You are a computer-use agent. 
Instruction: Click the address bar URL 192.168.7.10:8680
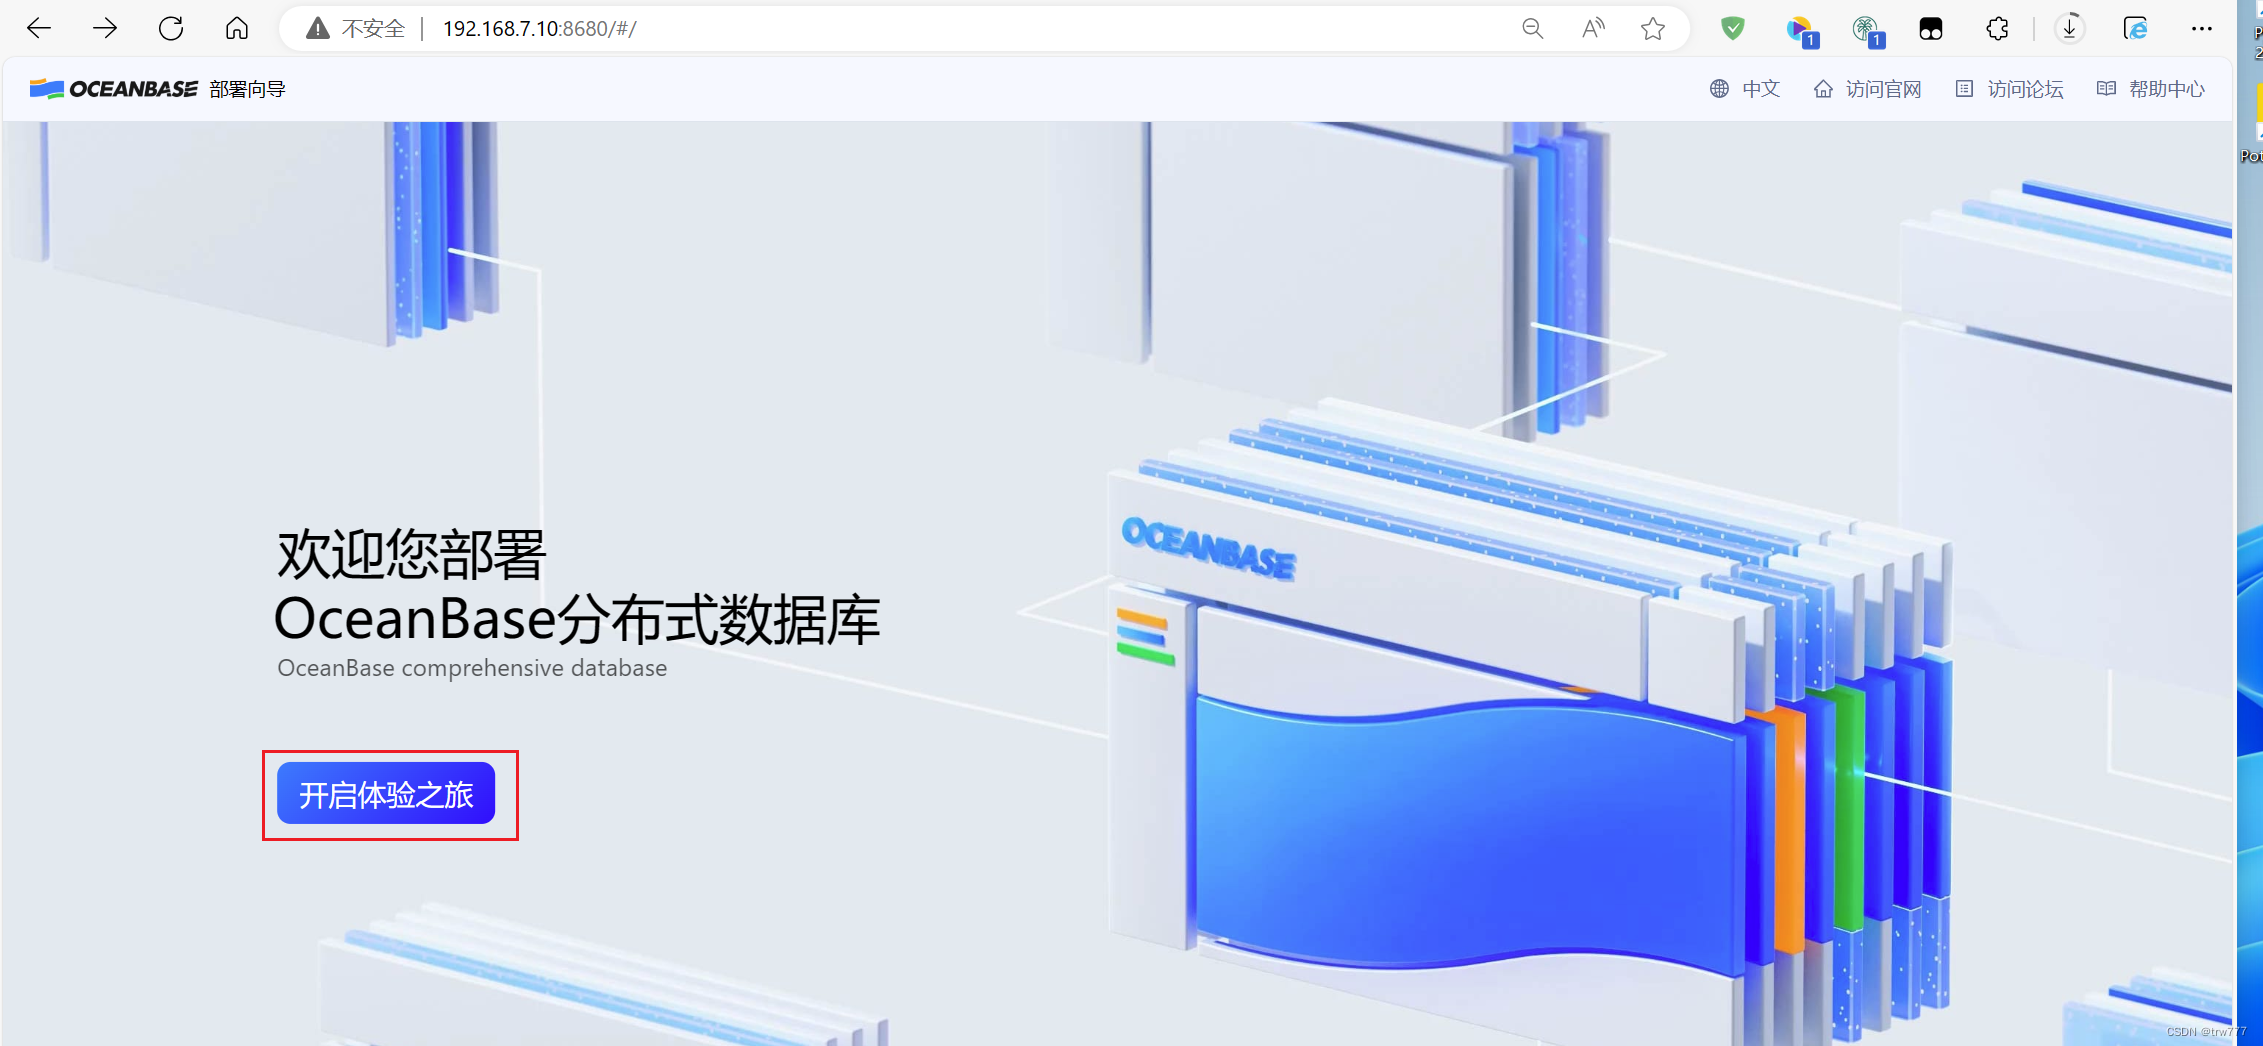(x=540, y=29)
